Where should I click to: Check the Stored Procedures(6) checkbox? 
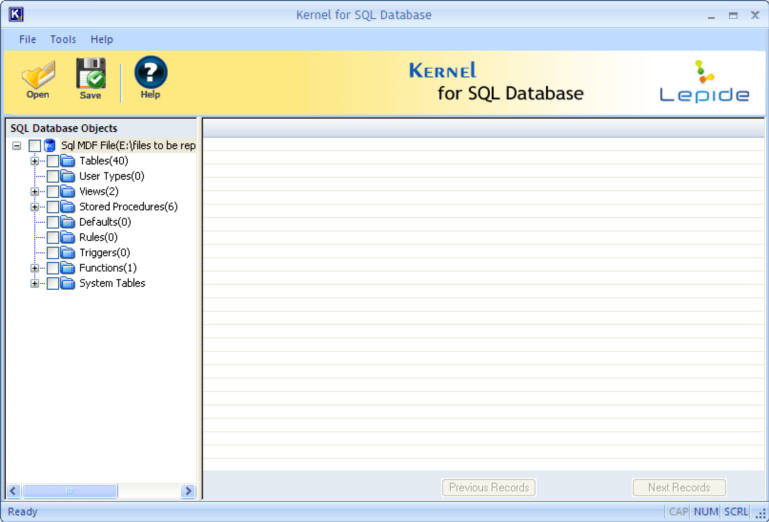[x=52, y=207]
